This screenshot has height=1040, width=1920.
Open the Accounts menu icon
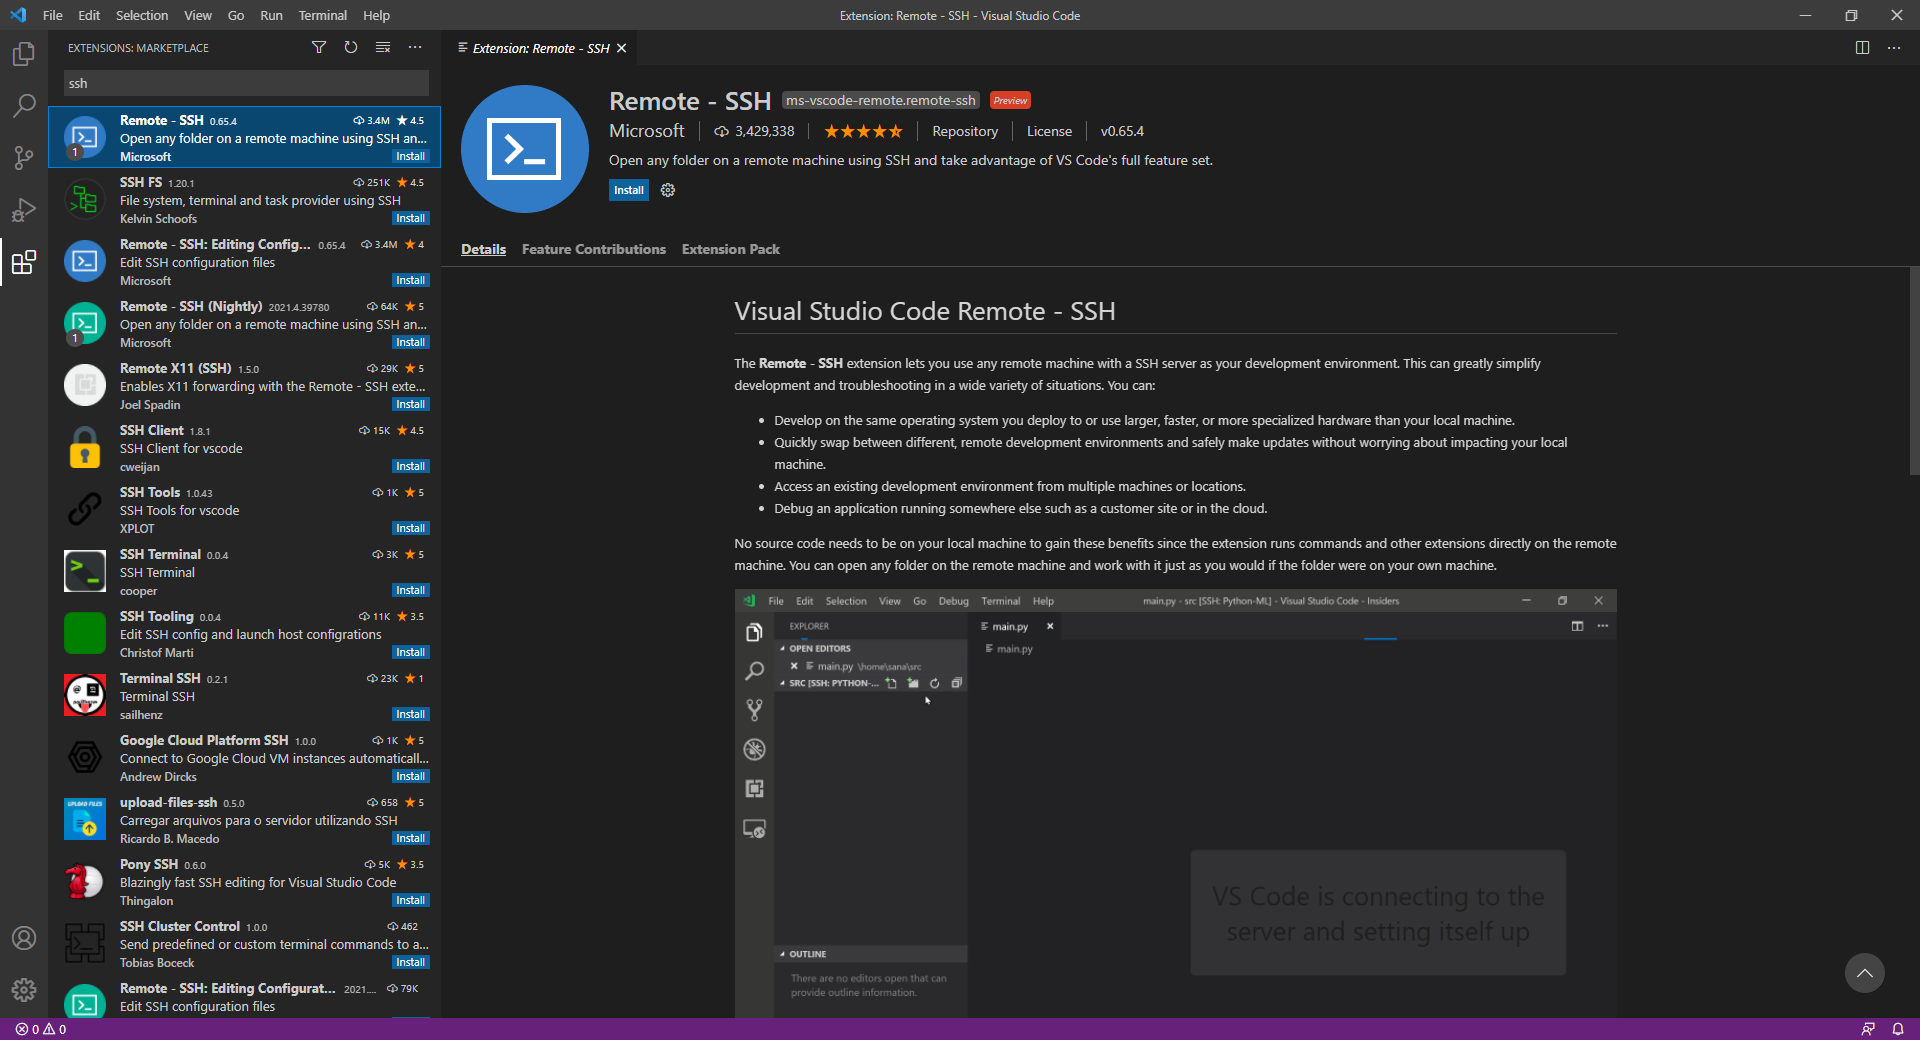[x=24, y=938]
